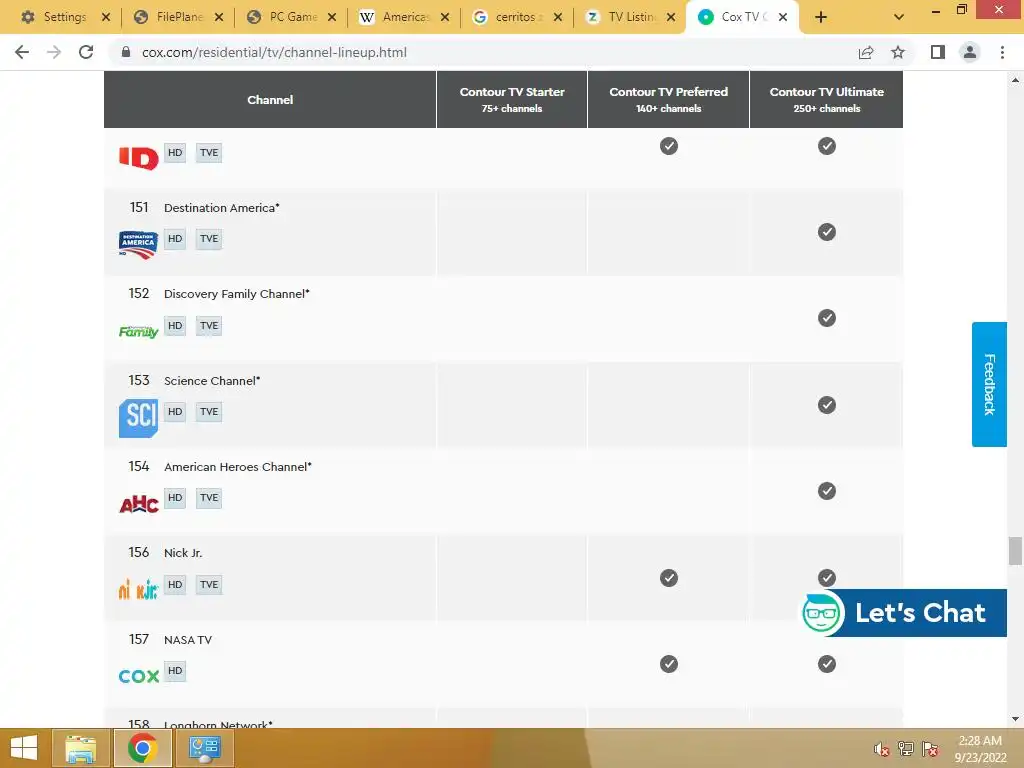Click NASA TV Preferred checkmark
Image resolution: width=1024 pixels, height=768 pixels.
coord(669,664)
